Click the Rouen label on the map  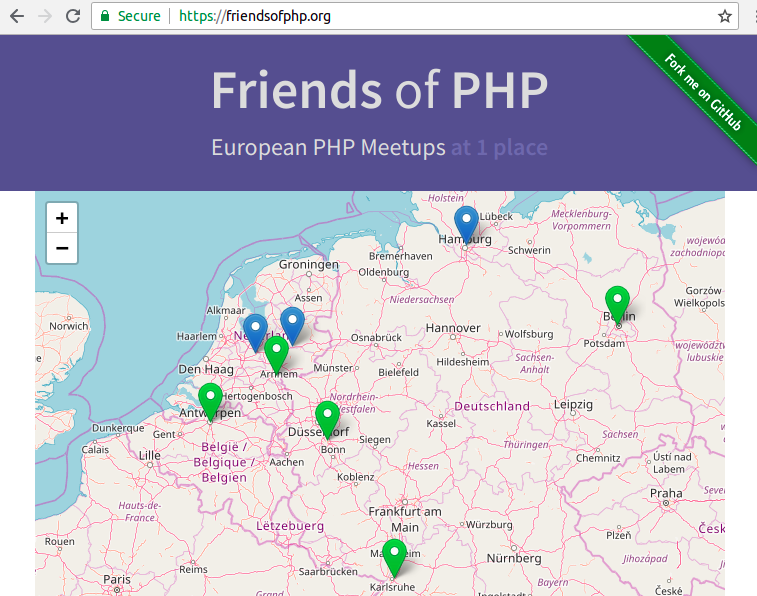tap(60, 541)
